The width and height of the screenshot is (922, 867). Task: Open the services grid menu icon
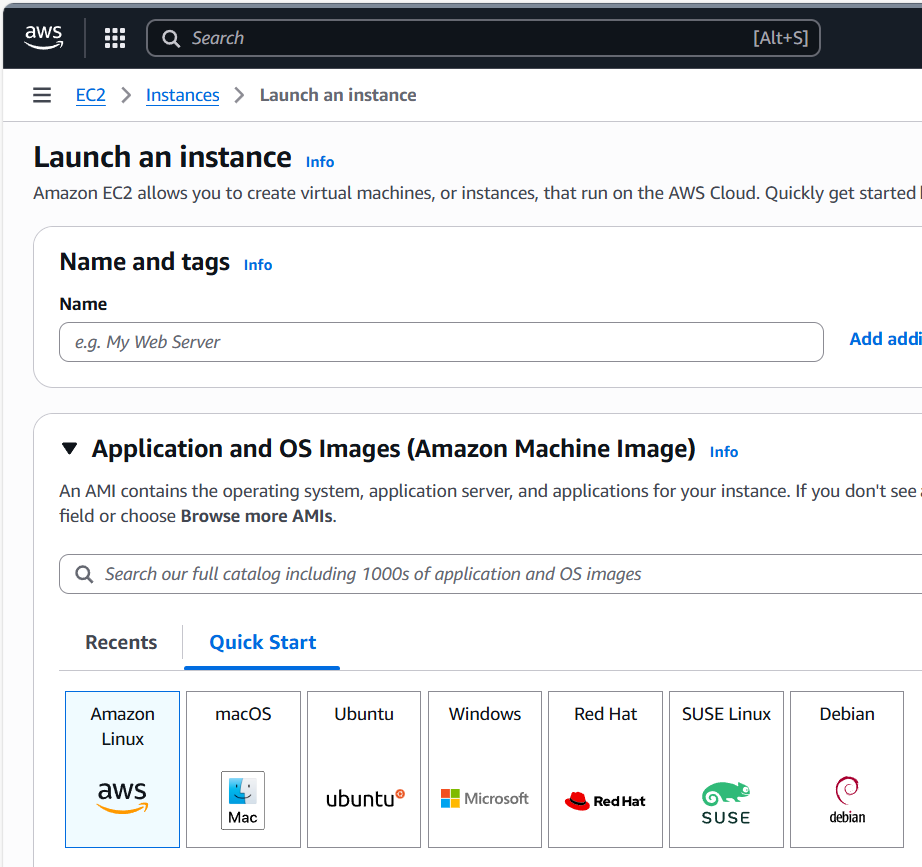[x=115, y=38]
